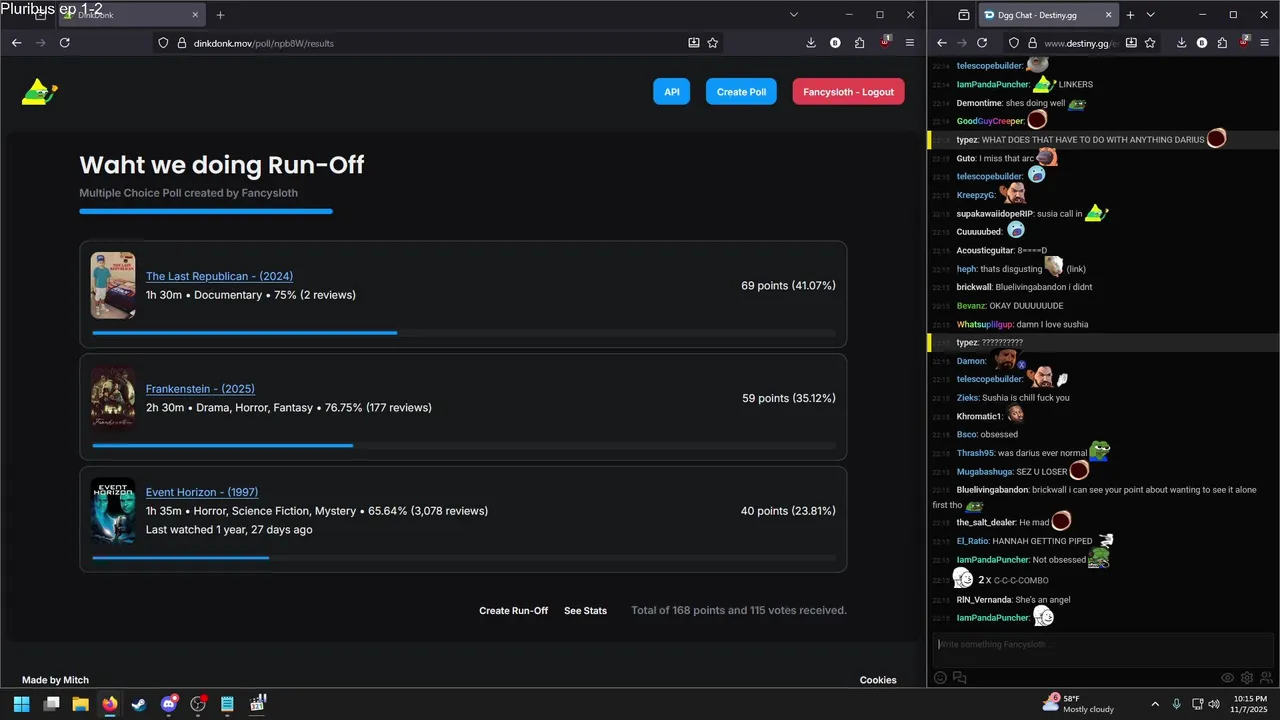Screen dimensions: 1280x720
Task: Click the dinkdonk.mov address bar URL
Action: (x=263, y=43)
